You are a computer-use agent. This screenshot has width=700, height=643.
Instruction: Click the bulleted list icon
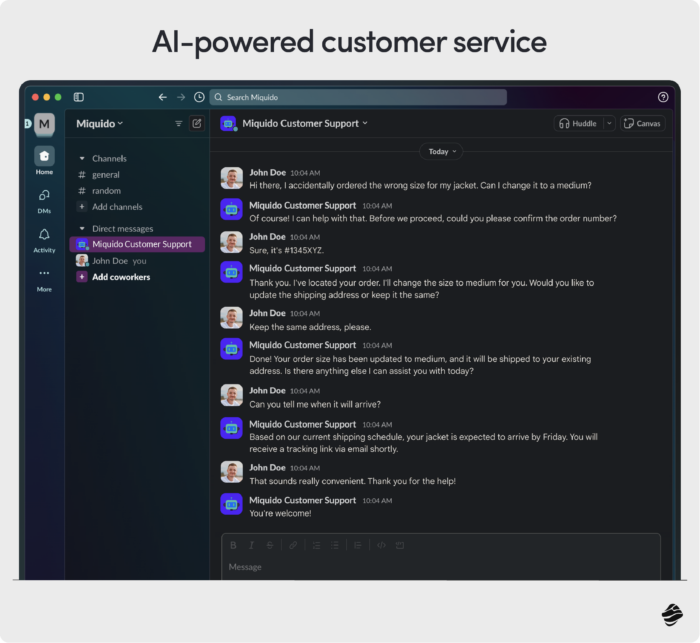point(334,545)
